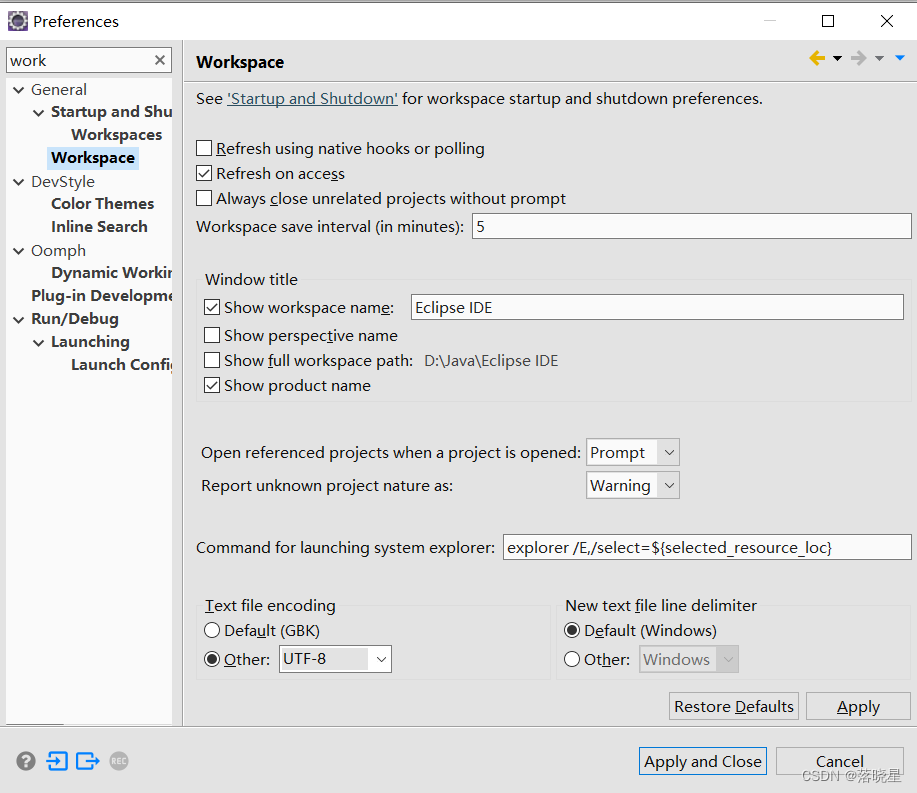917x793 pixels.
Task: Go forward to next preference page
Action: [x=859, y=58]
